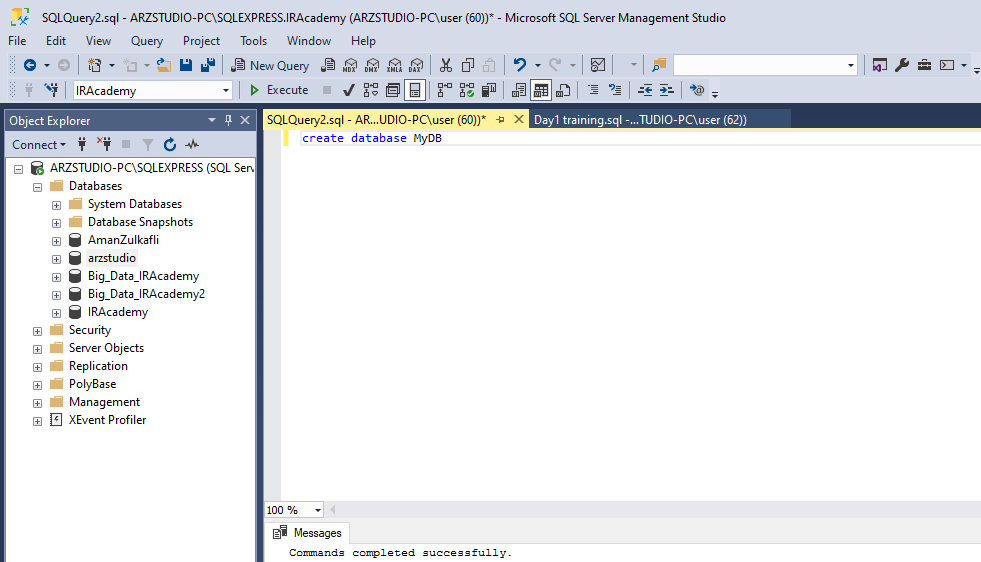This screenshot has width=981, height=562.
Task: Open the Activity Monitor icon
Action: pyautogui.click(x=597, y=65)
